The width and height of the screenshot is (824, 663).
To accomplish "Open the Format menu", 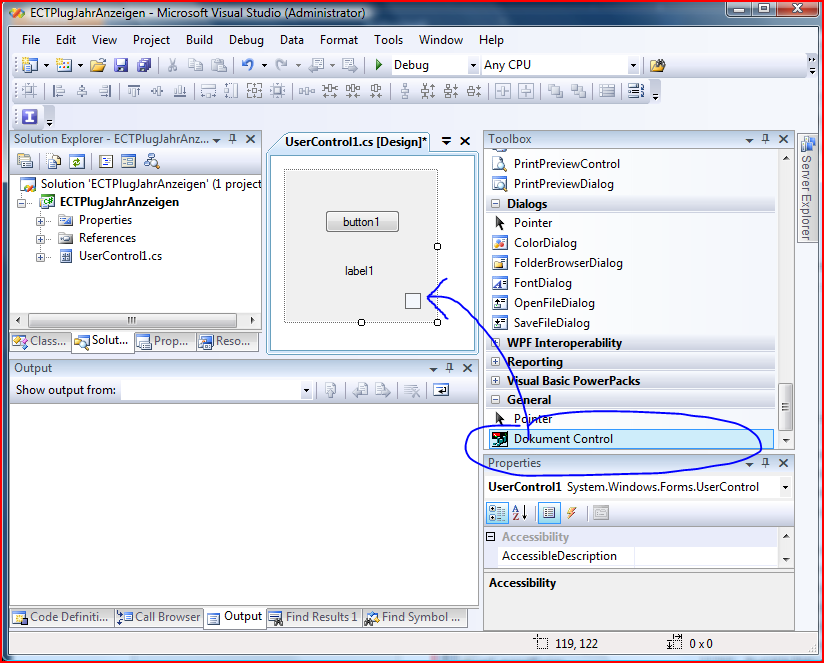I will pyautogui.click(x=338, y=40).
